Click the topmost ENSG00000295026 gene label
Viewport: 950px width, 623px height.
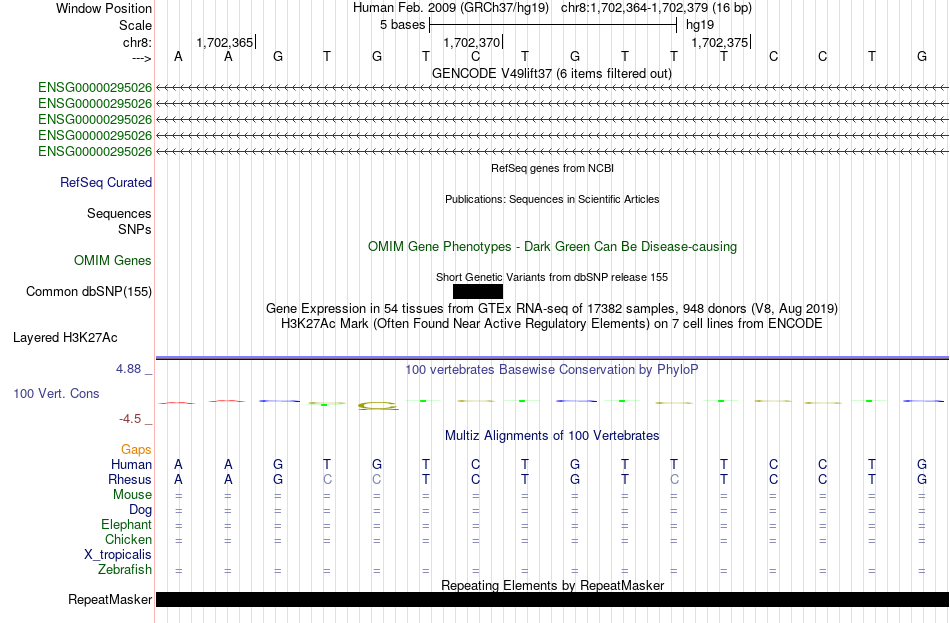tap(95, 88)
